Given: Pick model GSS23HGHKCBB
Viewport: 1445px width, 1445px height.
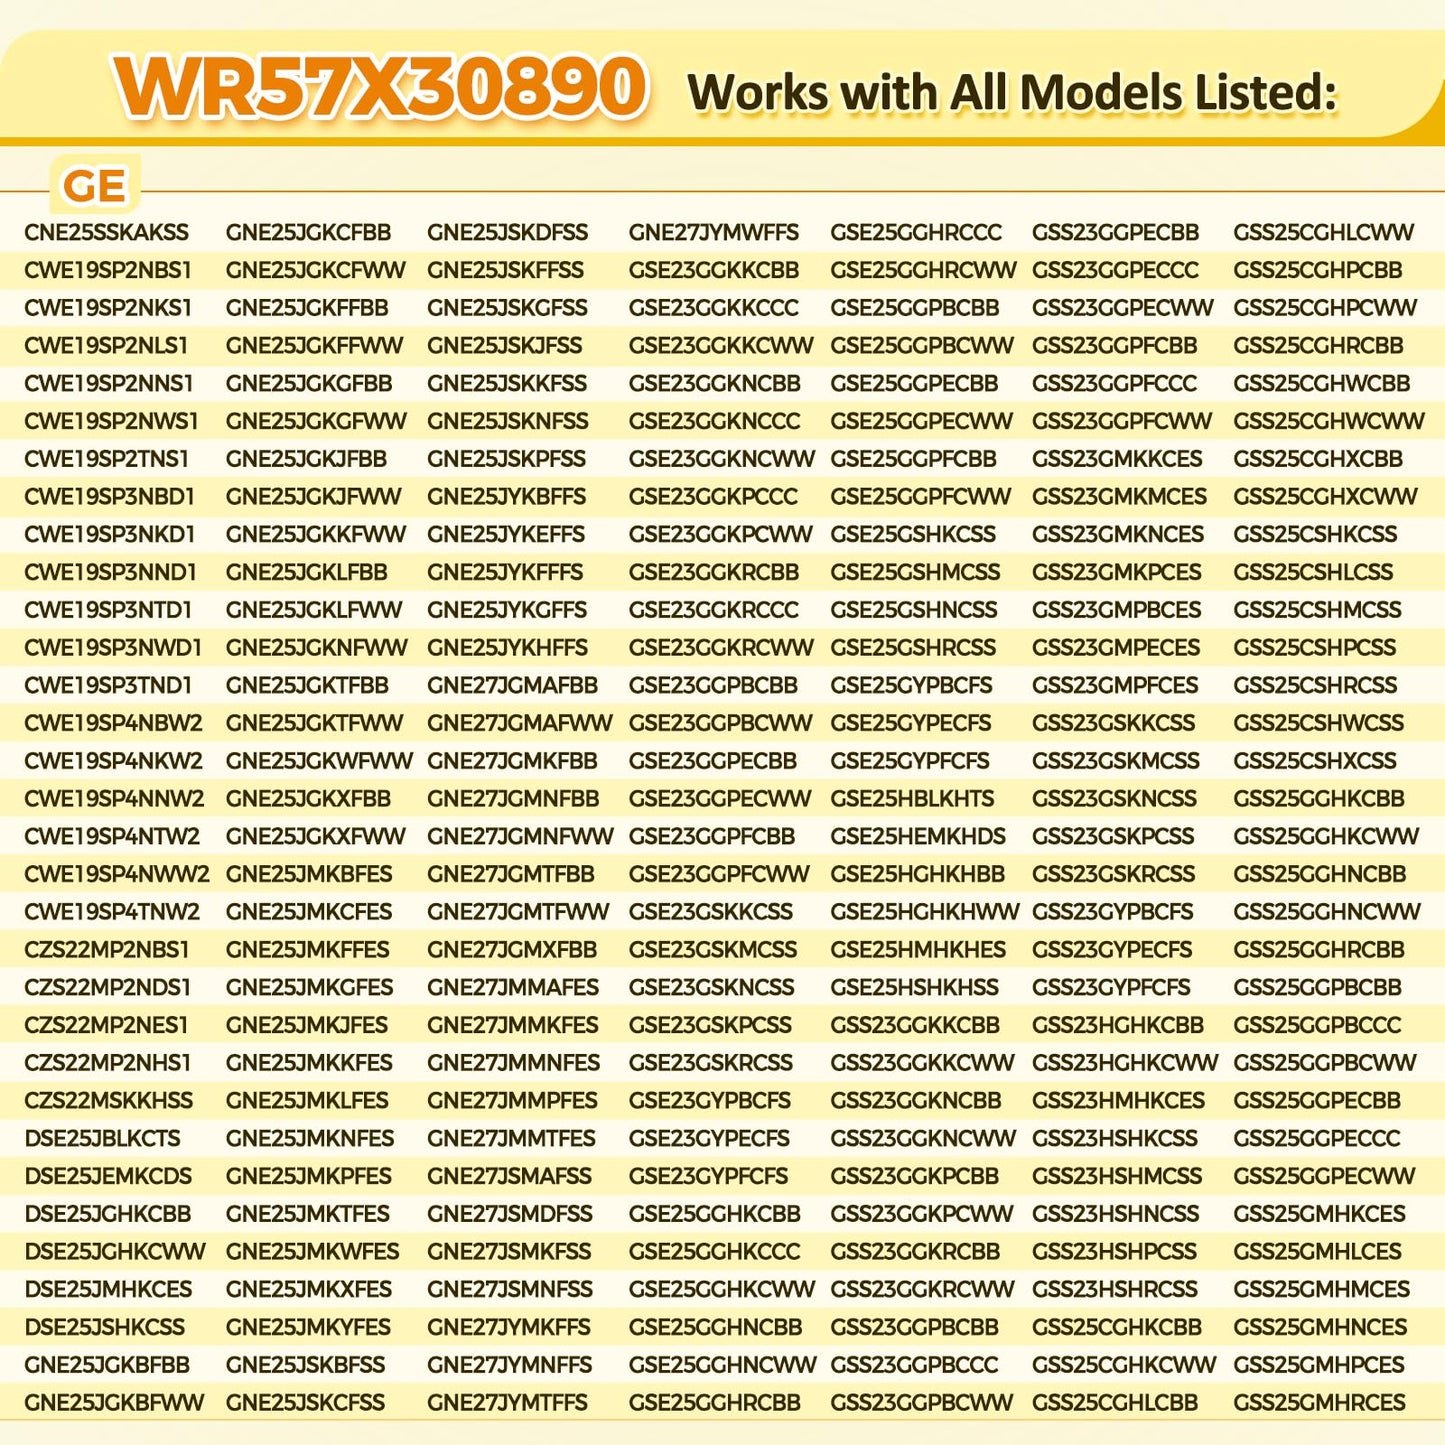Looking at the screenshot, I should (1118, 1025).
